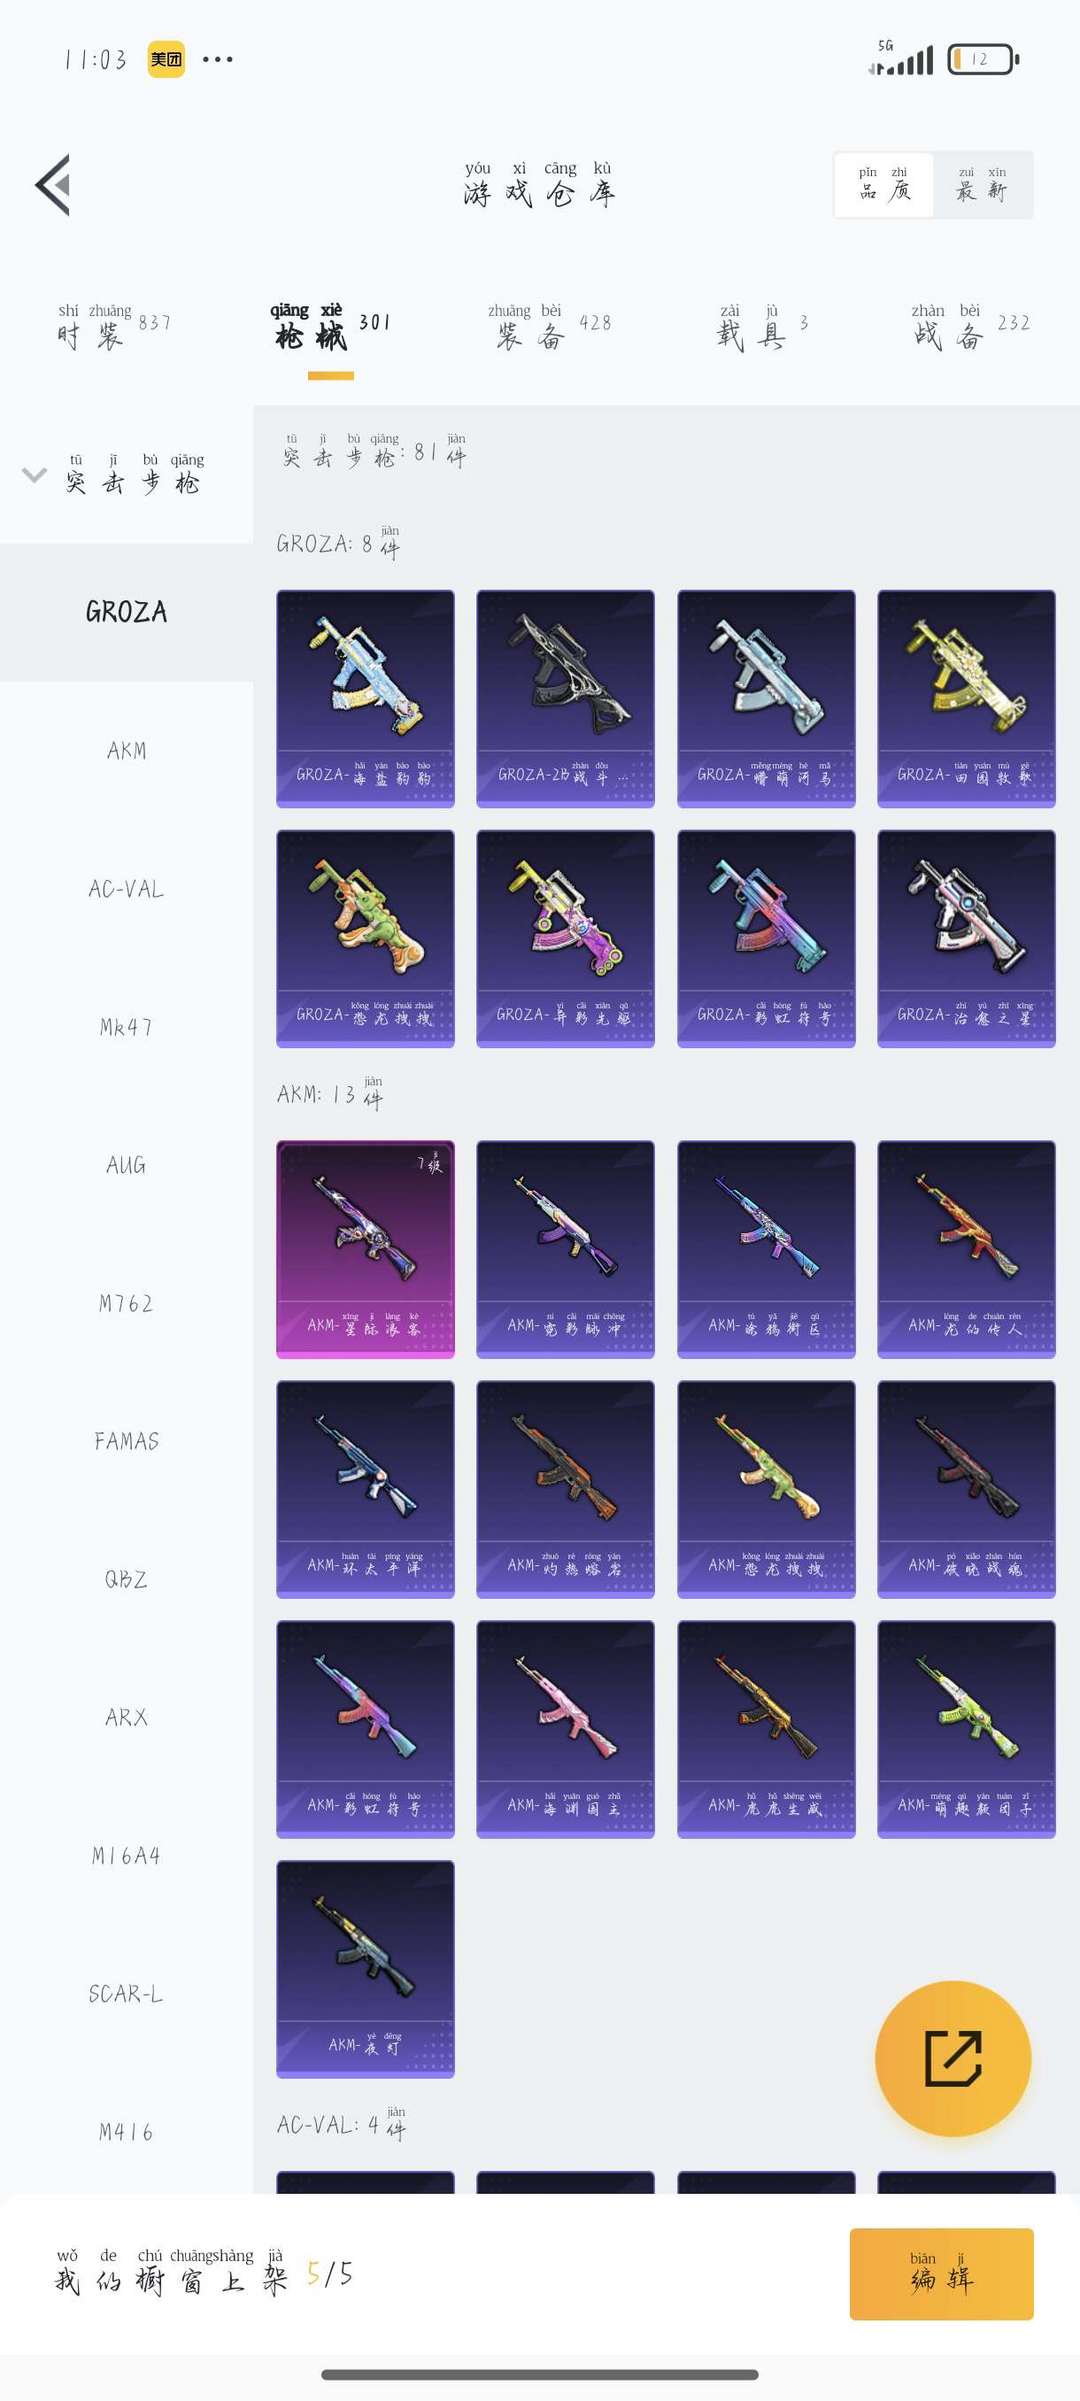The width and height of the screenshot is (1080, 2401).
Task: Tap the back arrow icon
Action: click(53, 185)
